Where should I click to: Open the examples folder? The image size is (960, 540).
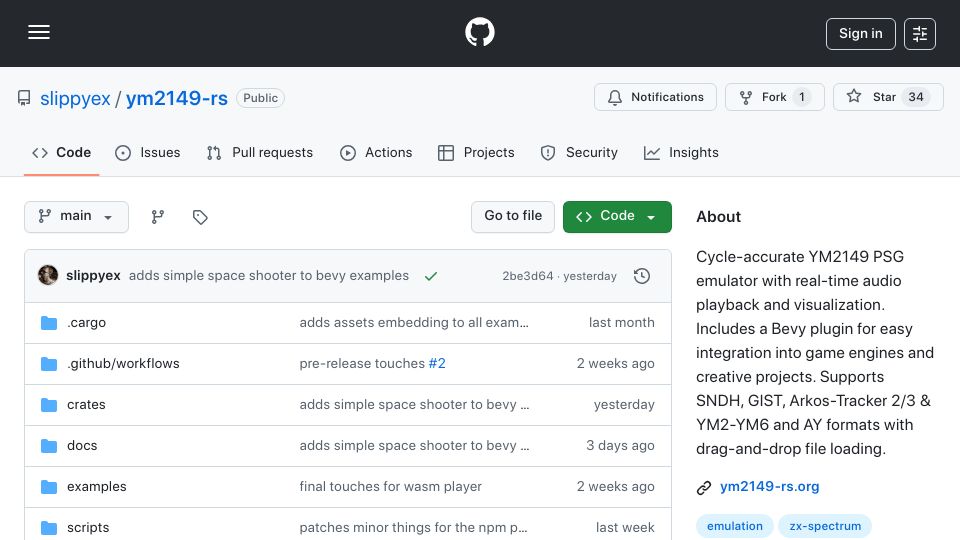tap(97, 487)
